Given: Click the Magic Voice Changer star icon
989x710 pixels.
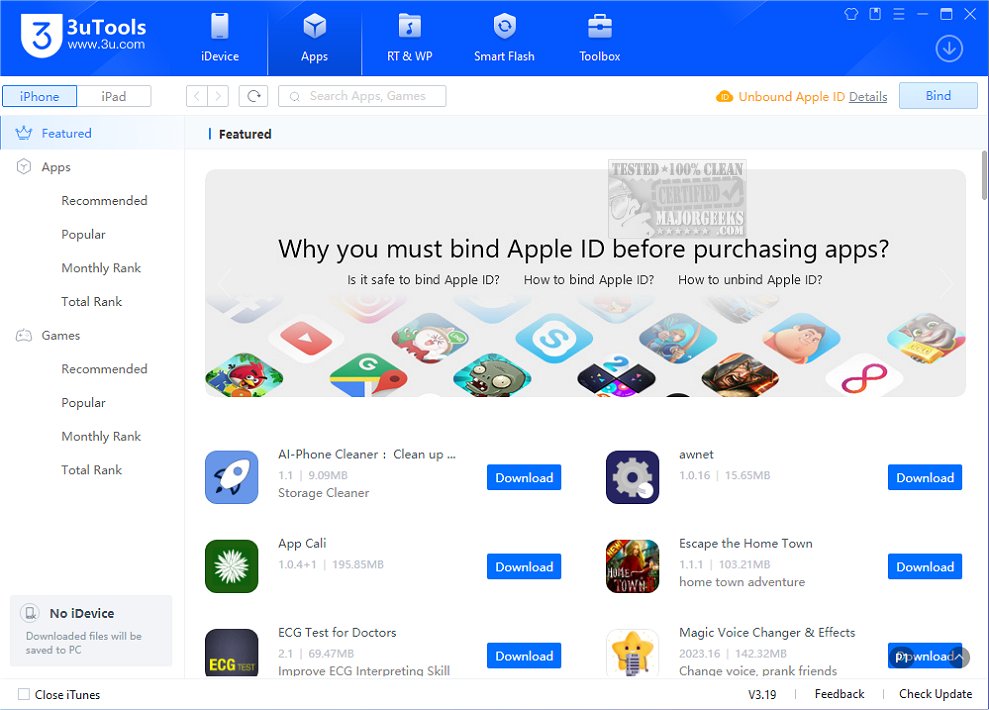Looking at the screenshot, I should point(633,653).
